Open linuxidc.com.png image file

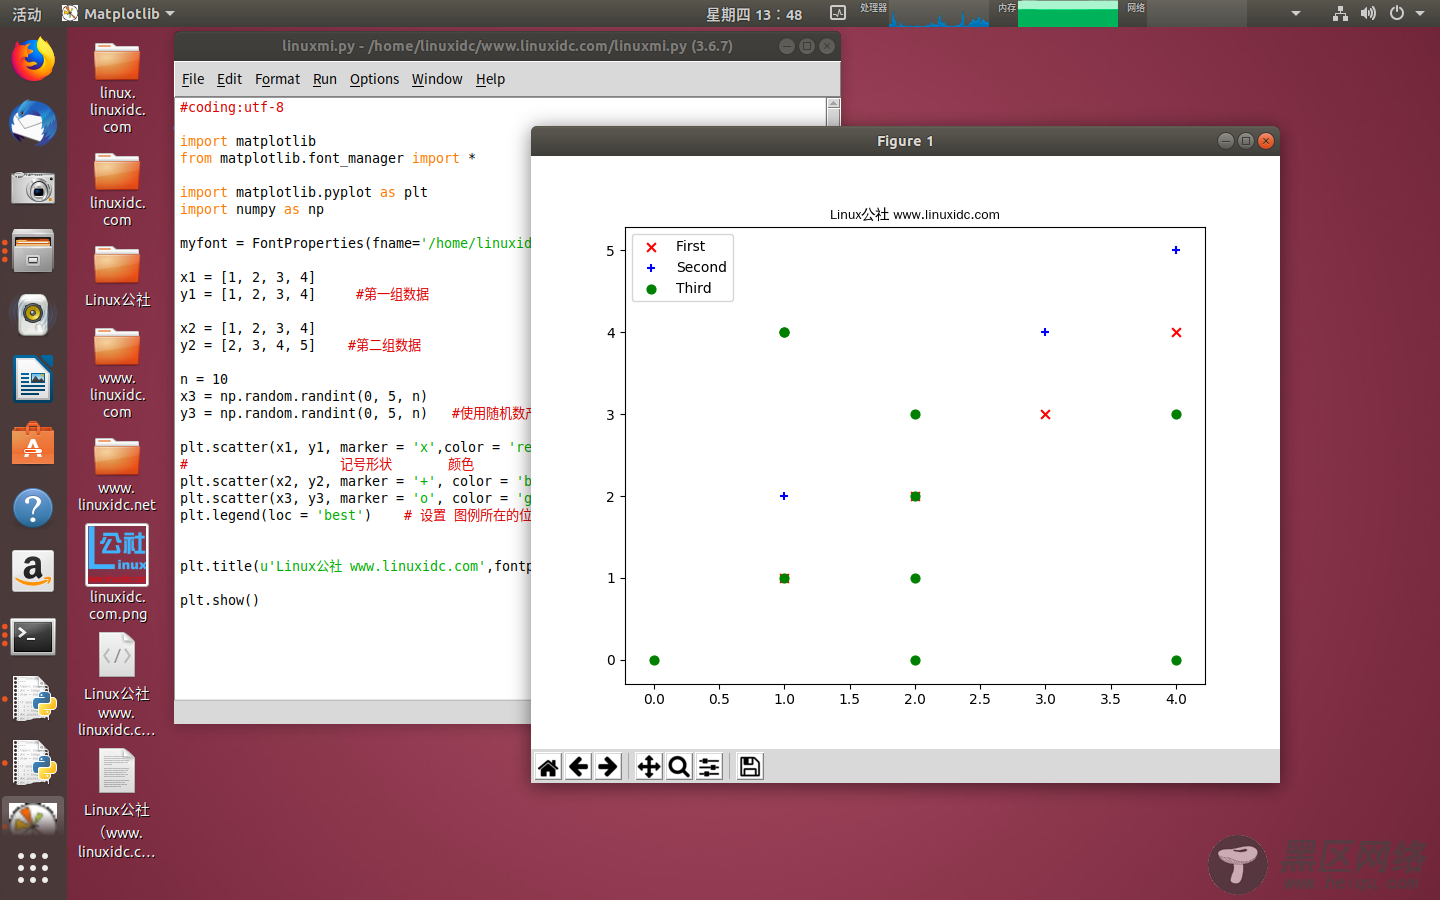pos(117,573)
